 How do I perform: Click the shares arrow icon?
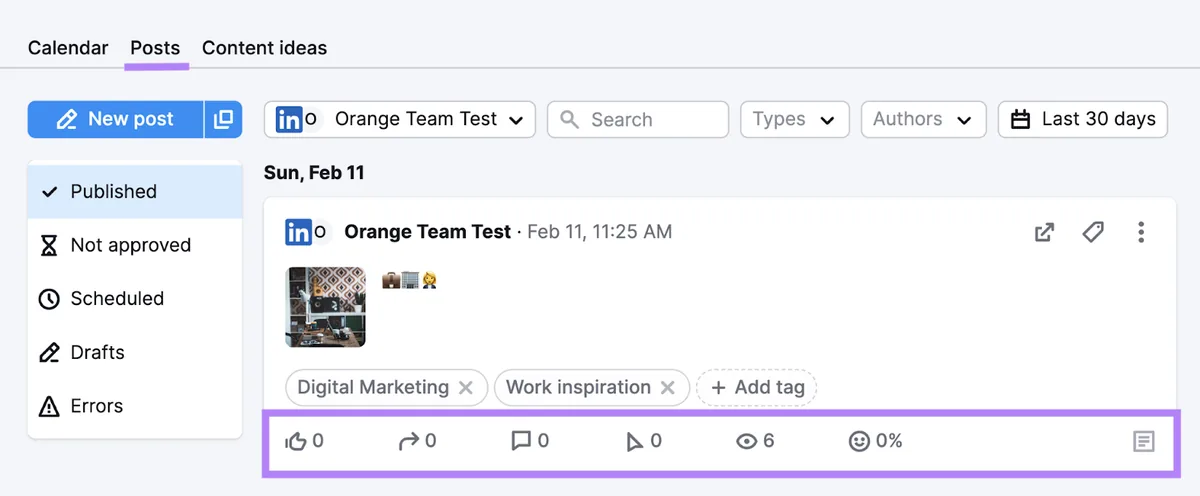[408, 441]
